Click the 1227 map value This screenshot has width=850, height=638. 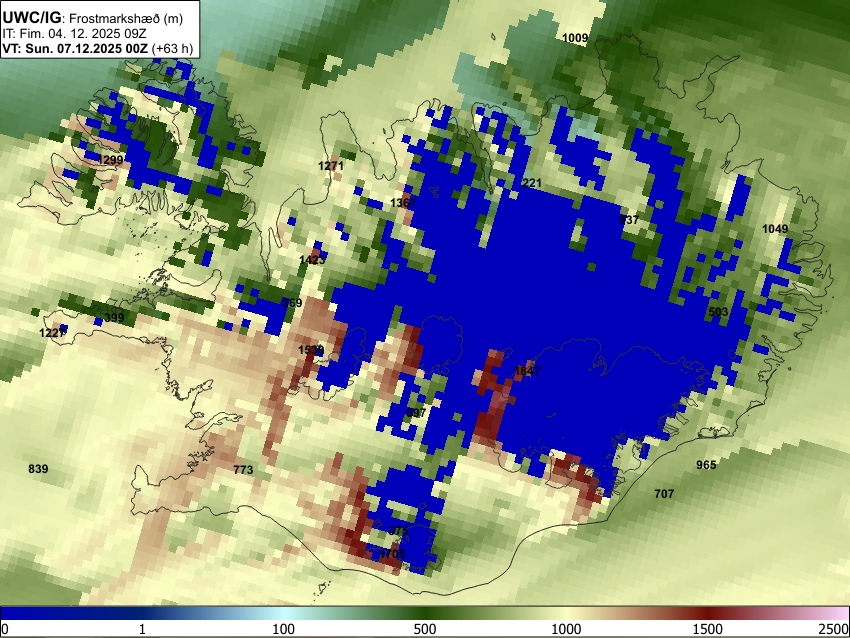coord(53,333)
